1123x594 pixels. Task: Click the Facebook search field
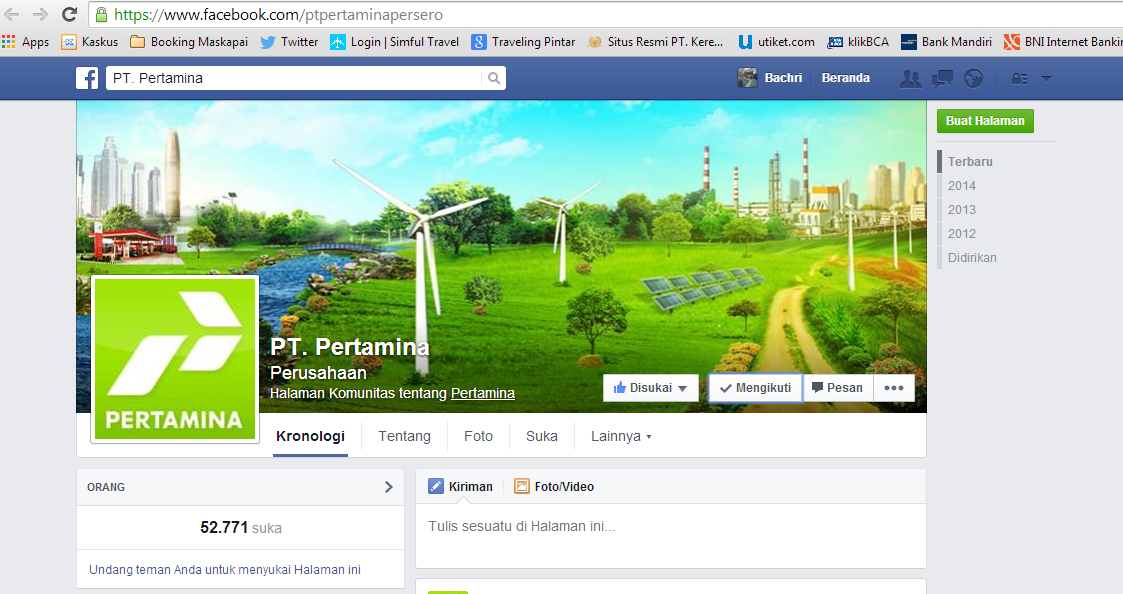pos(294,78)
